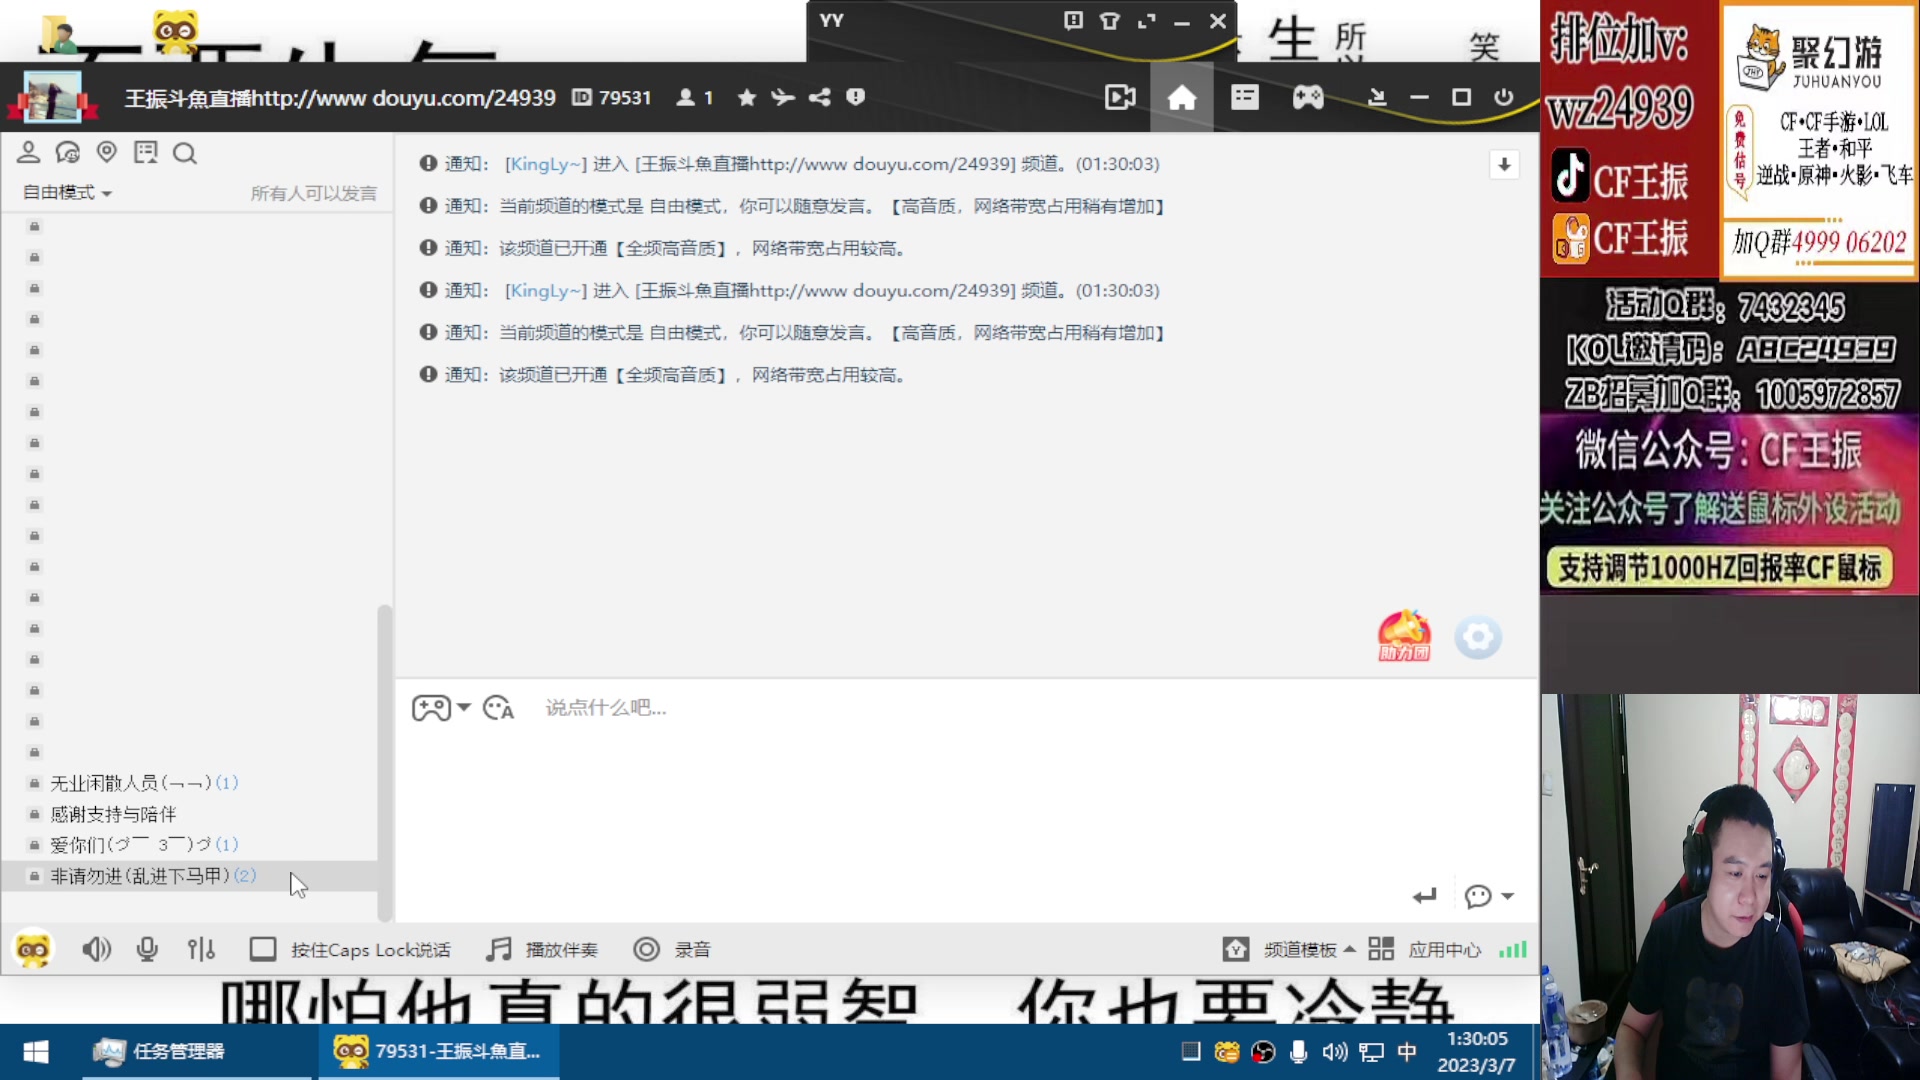Check network signal strength bars

tap(1513, 949)
